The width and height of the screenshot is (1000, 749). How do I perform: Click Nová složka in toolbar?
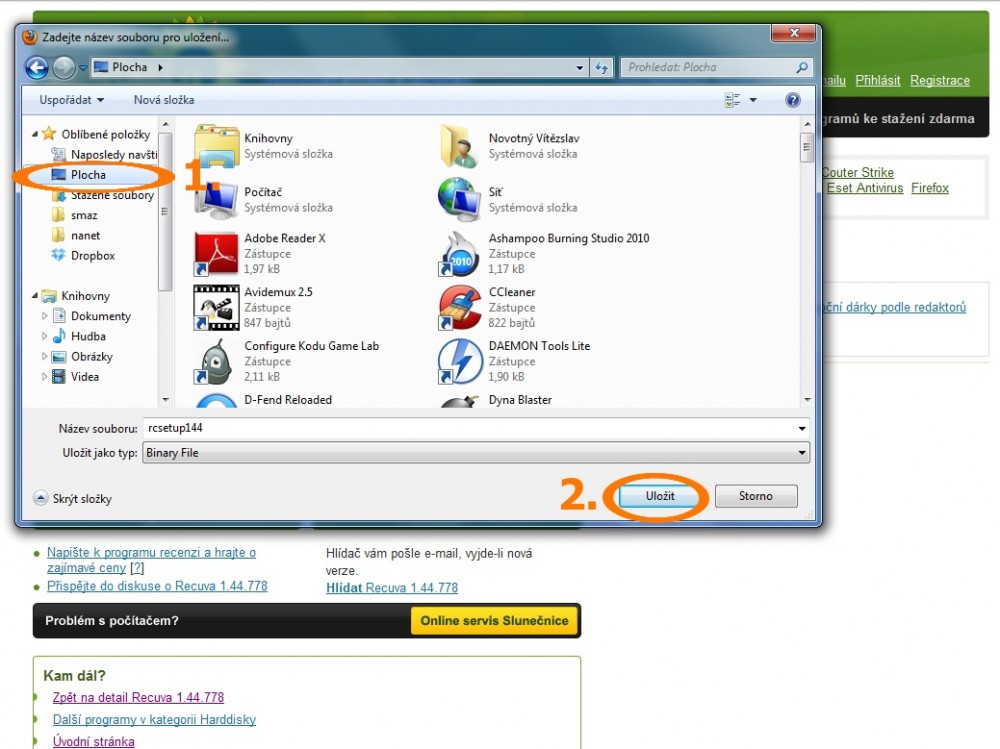(164, 100)
